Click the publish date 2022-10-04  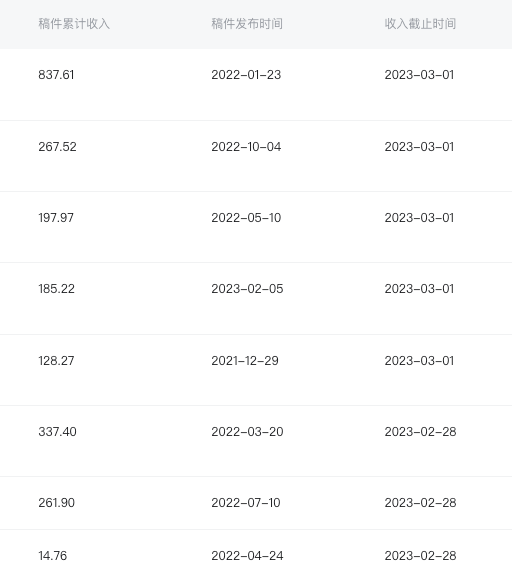(x=246, y=147)
